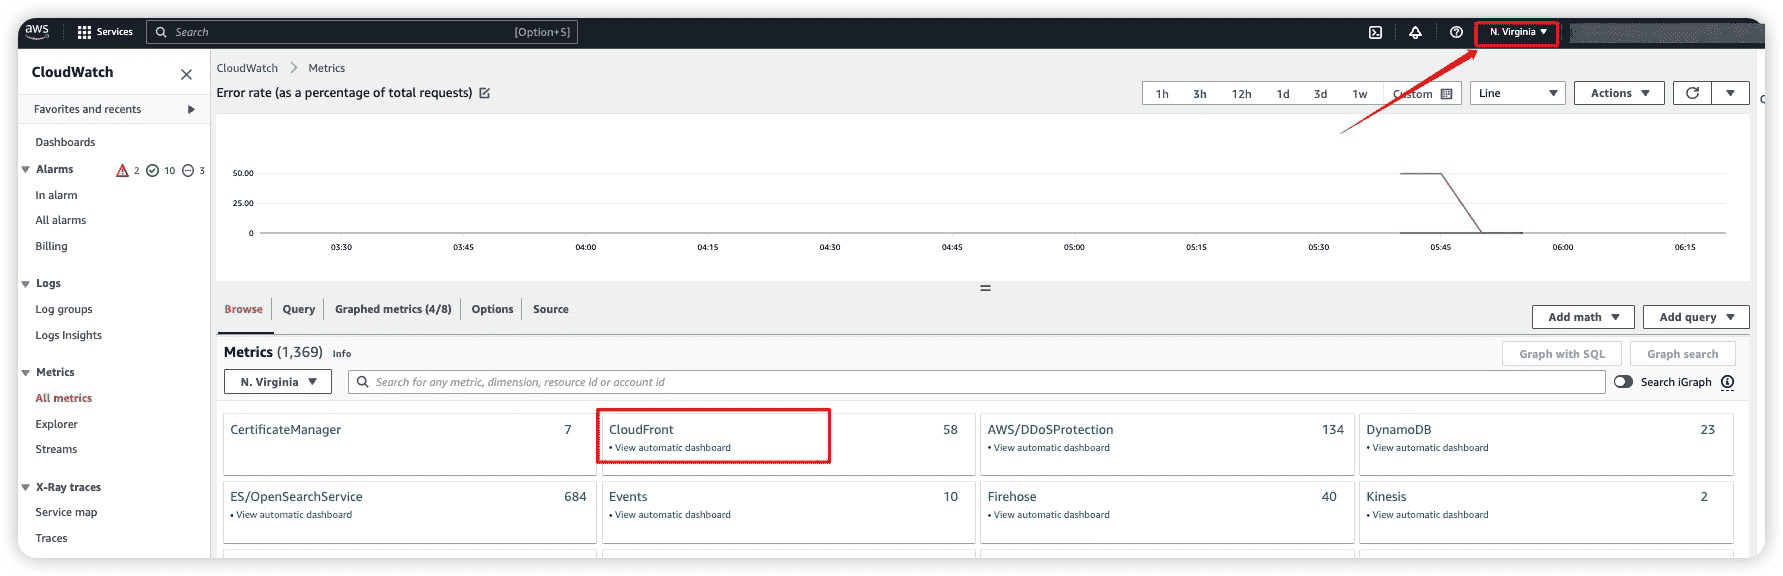This screenshot has width=1783, height=576.
Task: Switch to the Options tab
Action: (492, 309)
